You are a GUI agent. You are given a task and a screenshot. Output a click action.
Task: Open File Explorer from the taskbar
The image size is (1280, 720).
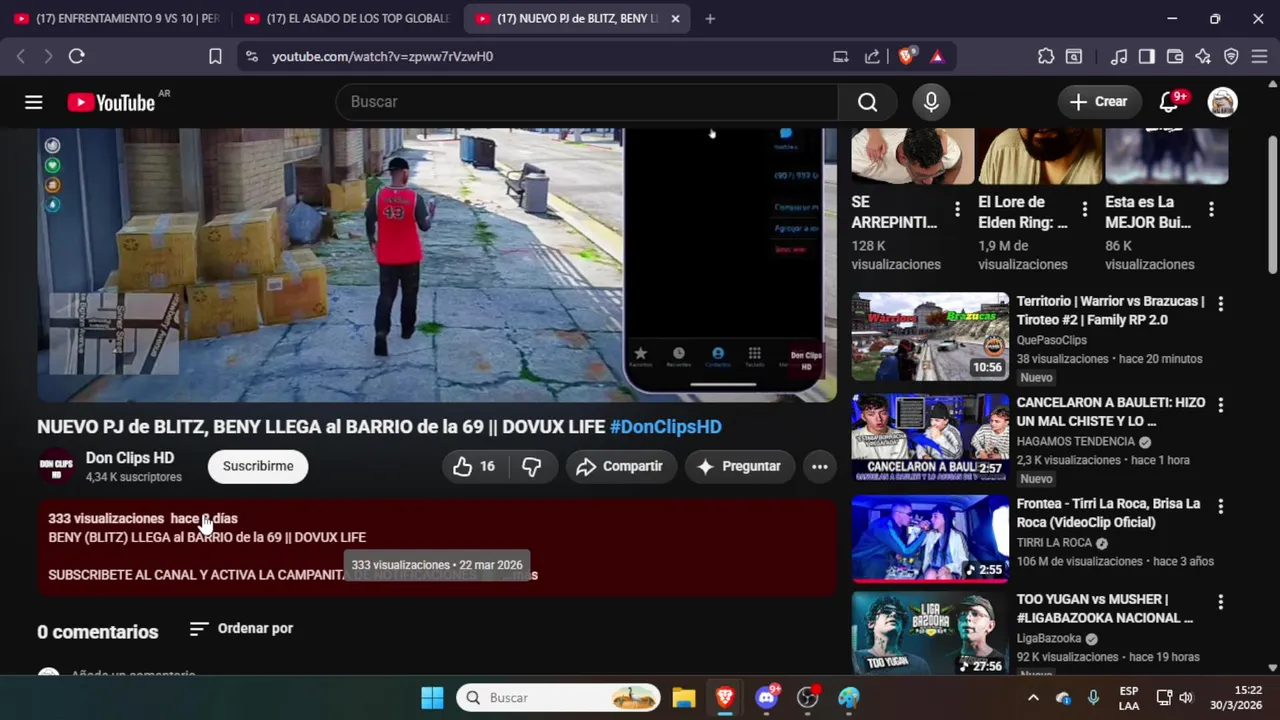click(x=684, y=698)
